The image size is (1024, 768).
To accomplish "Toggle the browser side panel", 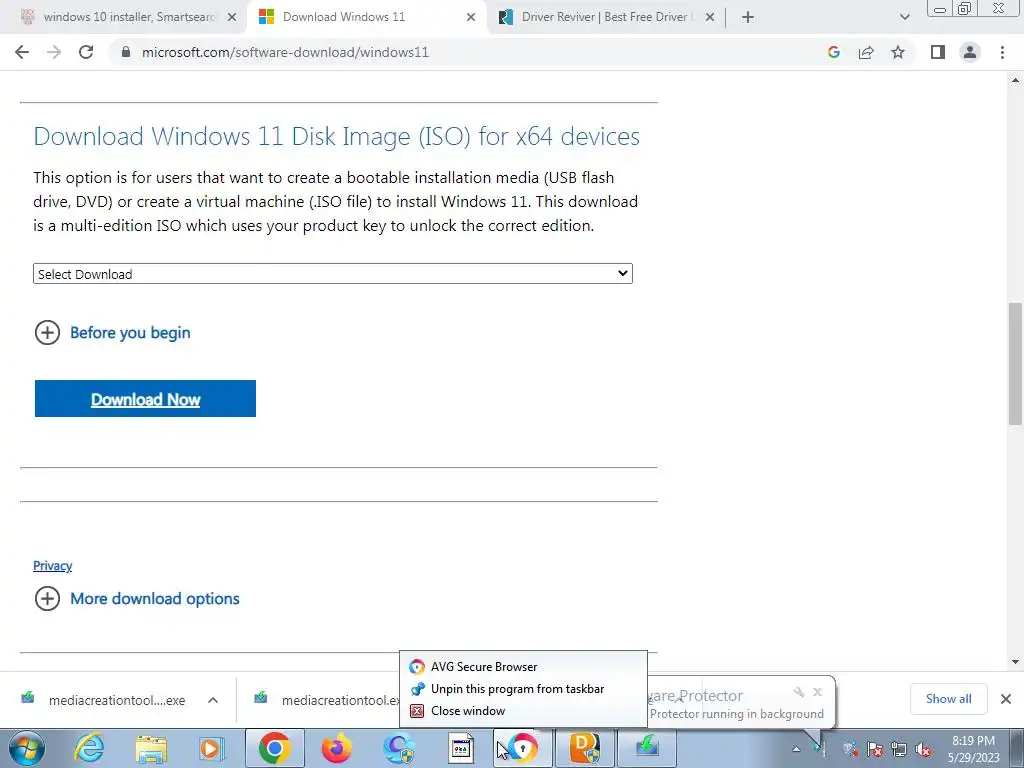I will click(938, 52).
